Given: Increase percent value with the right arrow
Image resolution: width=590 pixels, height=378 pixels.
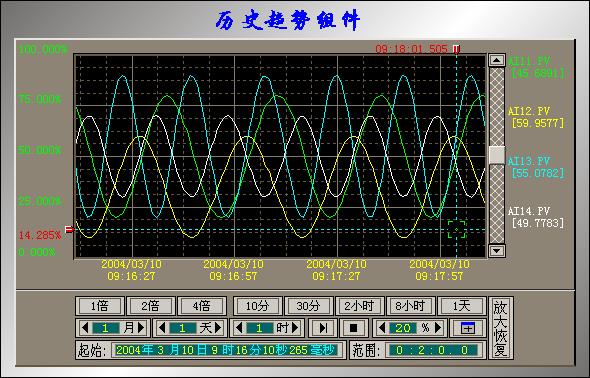Looking at the screenshot, I should (x=438, y=328).
